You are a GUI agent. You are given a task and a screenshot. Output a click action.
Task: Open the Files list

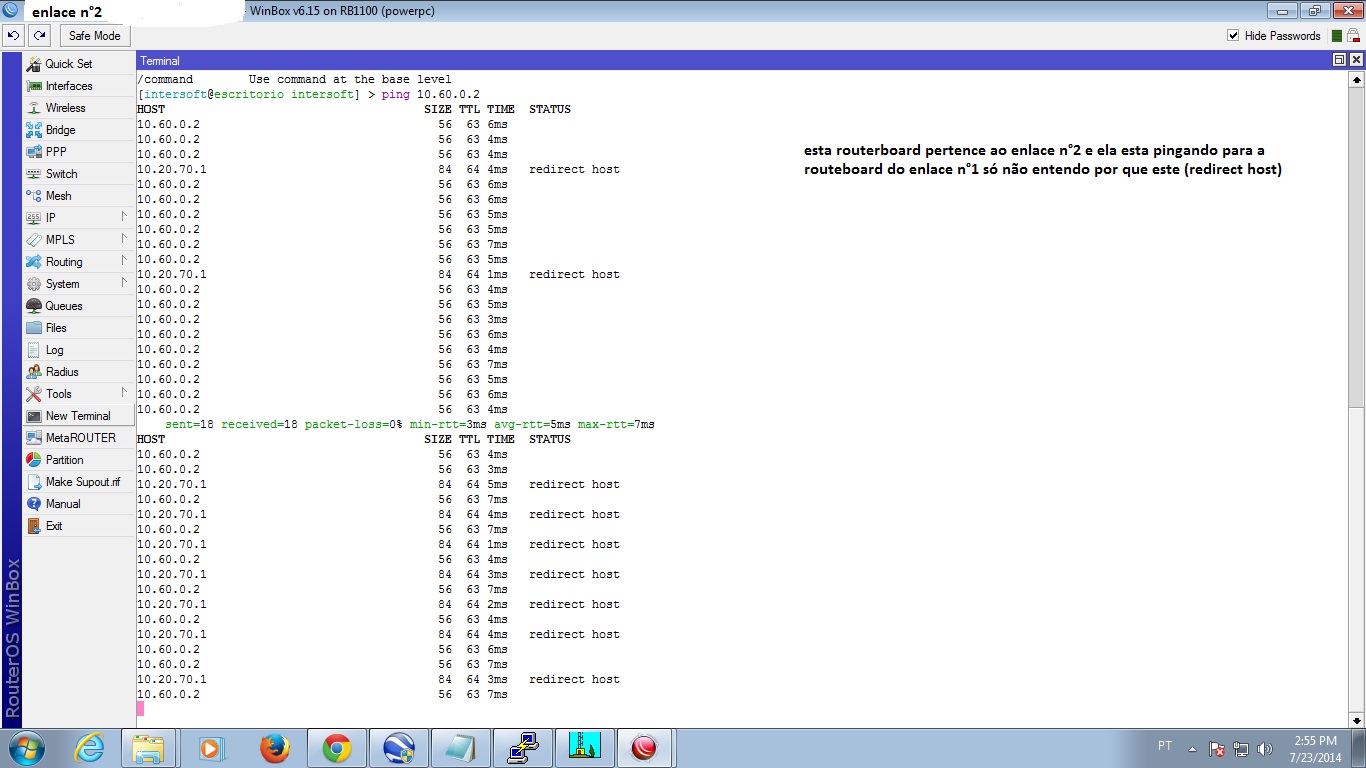[78, 328]
